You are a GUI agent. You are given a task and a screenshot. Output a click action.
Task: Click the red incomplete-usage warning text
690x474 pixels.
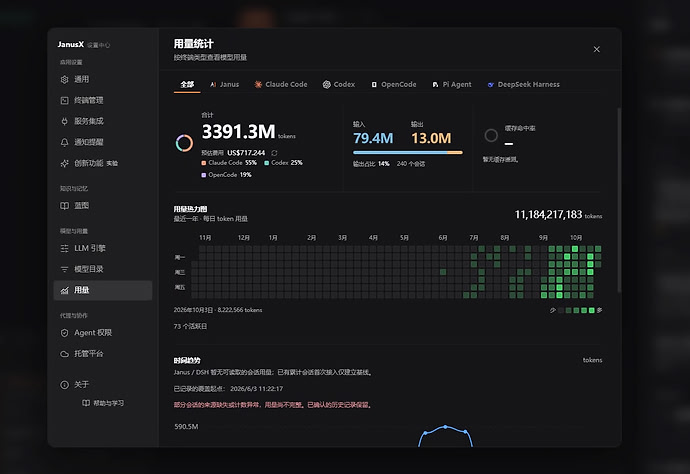click(273, 405)
